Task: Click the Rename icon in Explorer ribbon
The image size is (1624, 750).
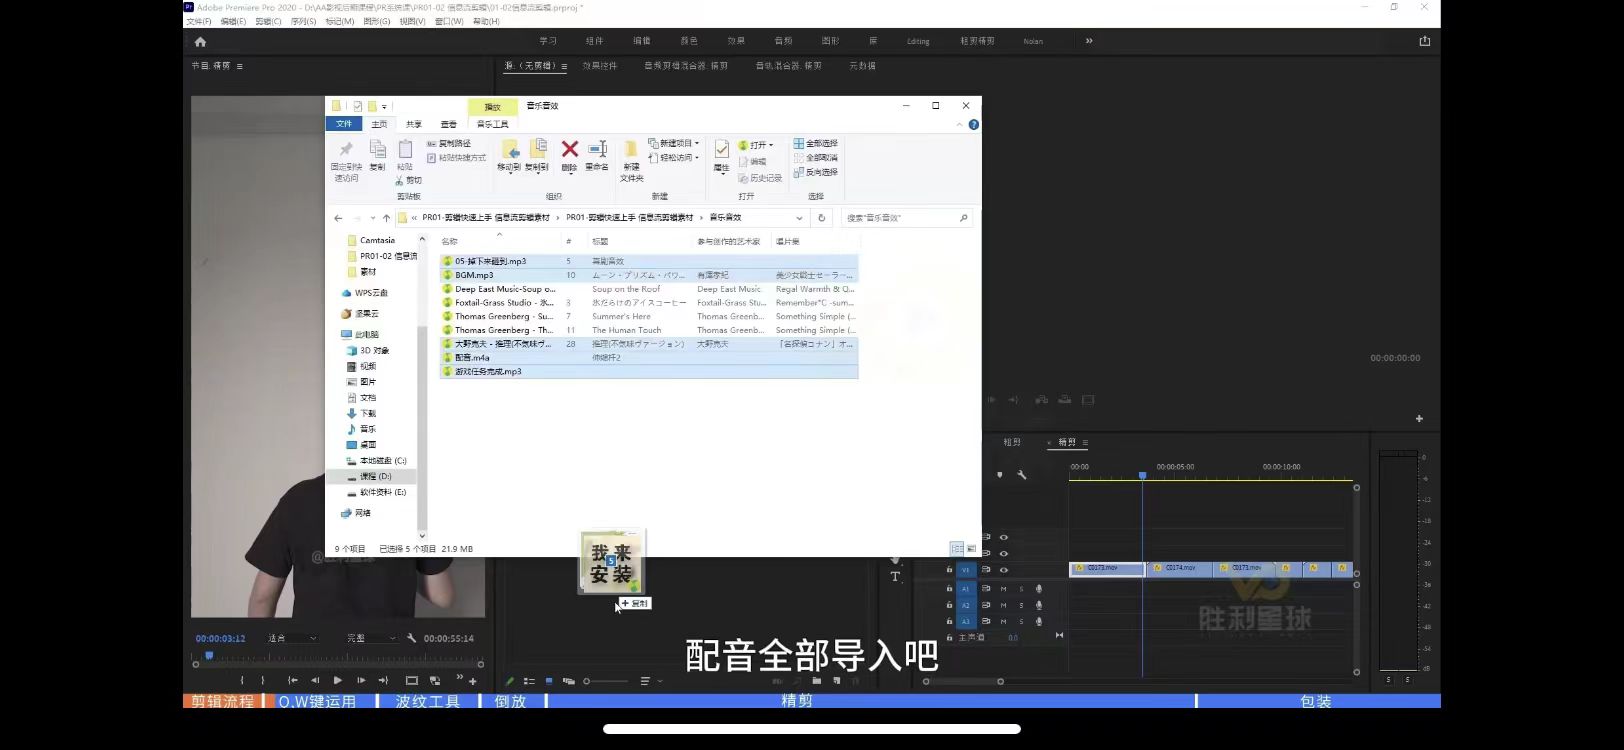Action: pyautogui.click(x=597, y=151)
